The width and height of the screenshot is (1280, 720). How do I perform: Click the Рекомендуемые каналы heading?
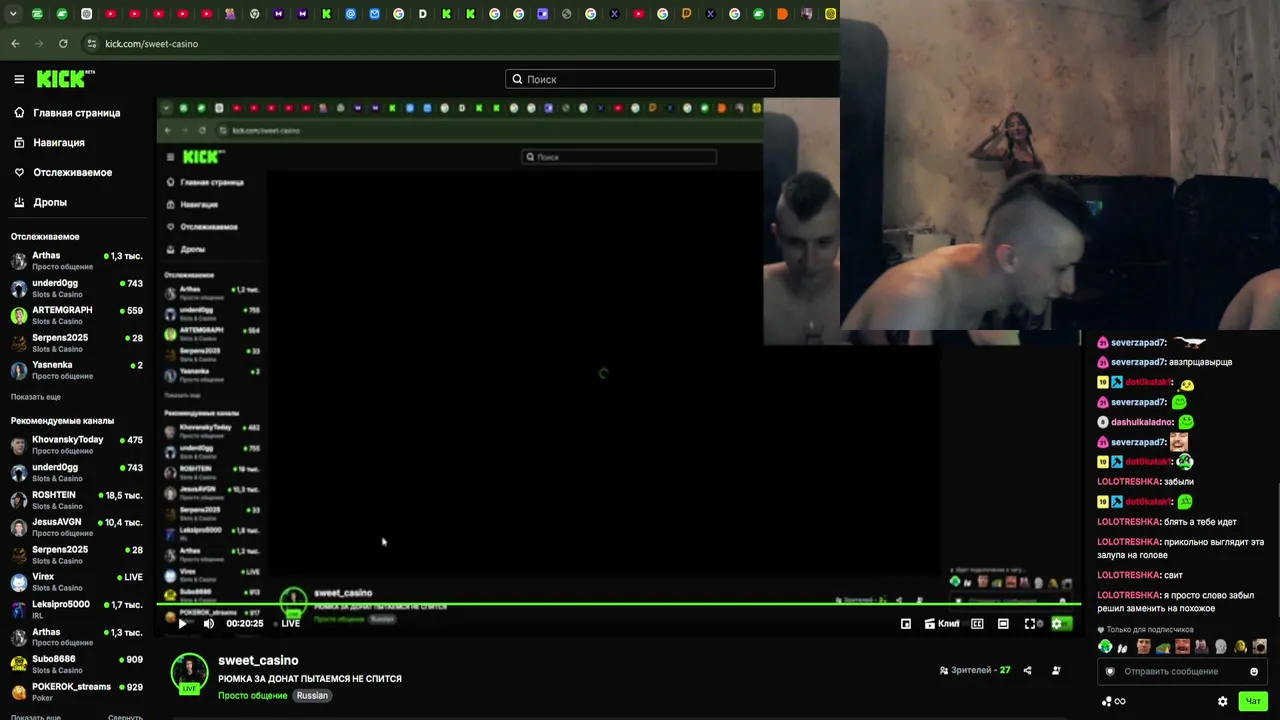click(x=62, y=421)
